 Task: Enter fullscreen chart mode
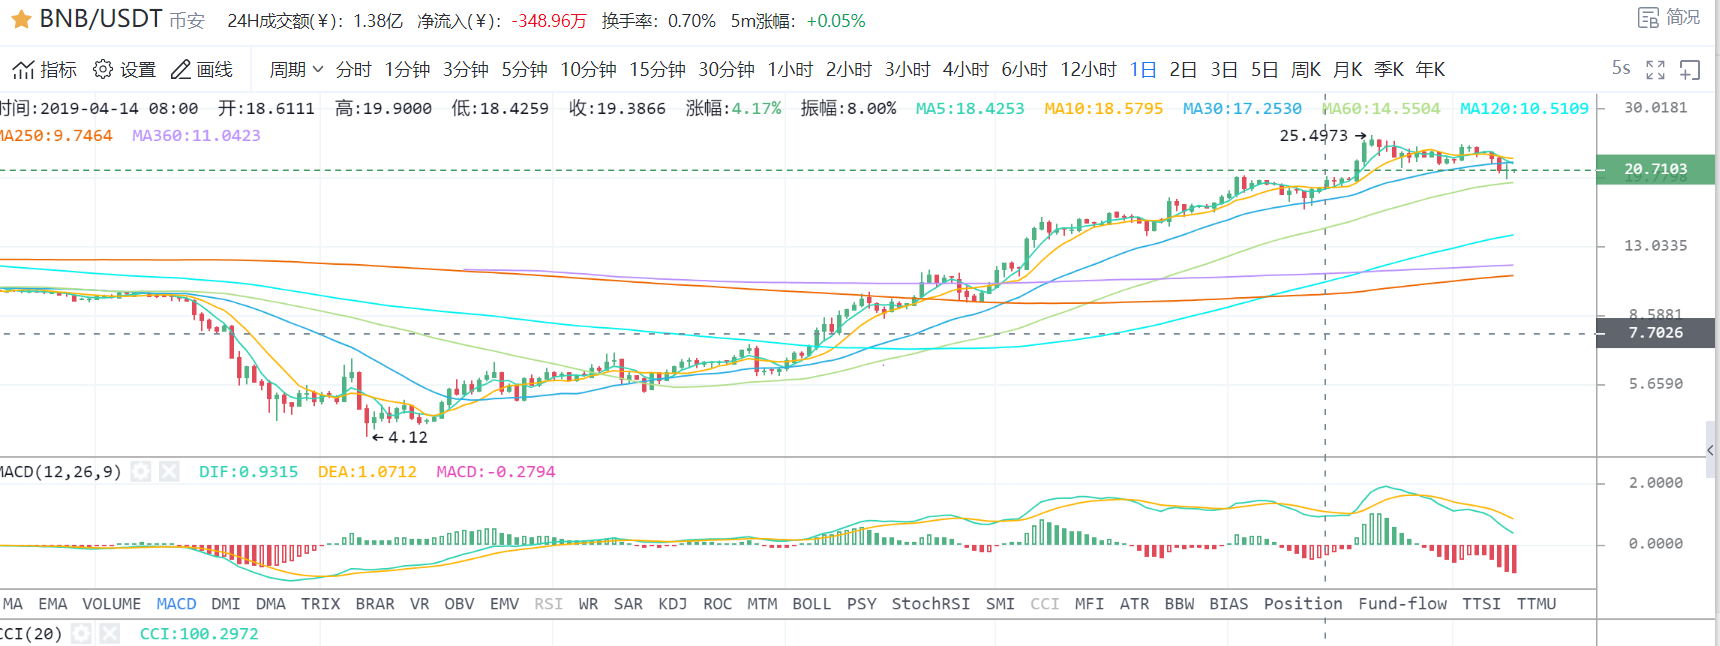[x=1656, y=70]
